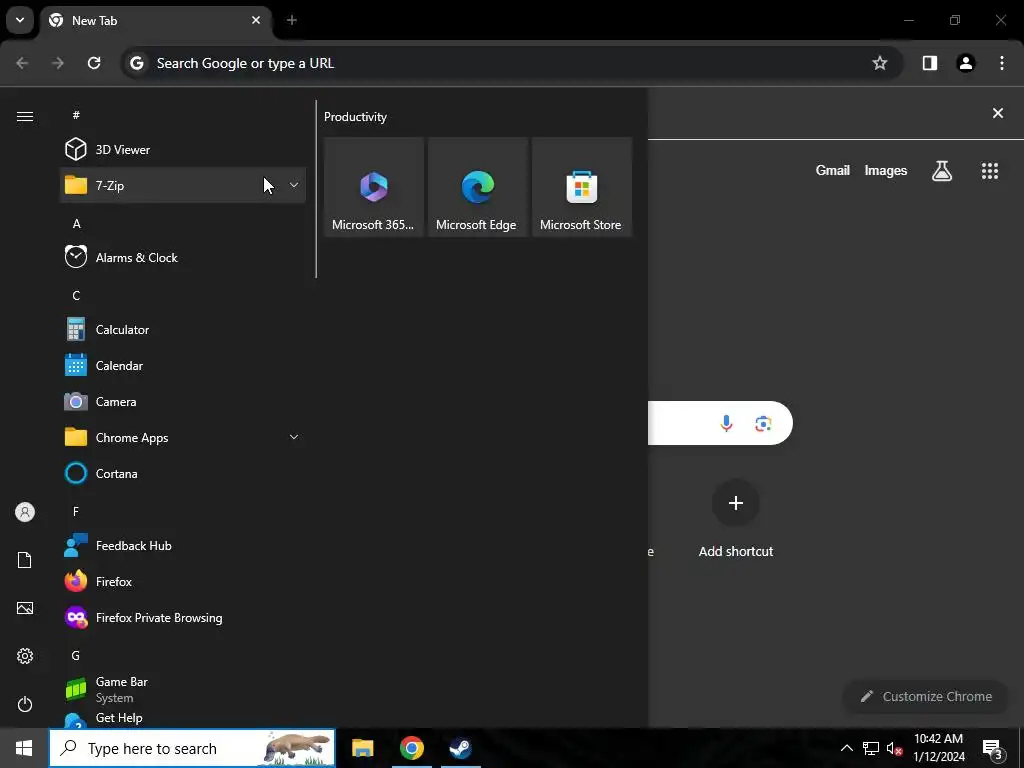Click the letter F header in app list
Image resolution: width=1024 pixels, height=768 pixels.
click(76, 511)
